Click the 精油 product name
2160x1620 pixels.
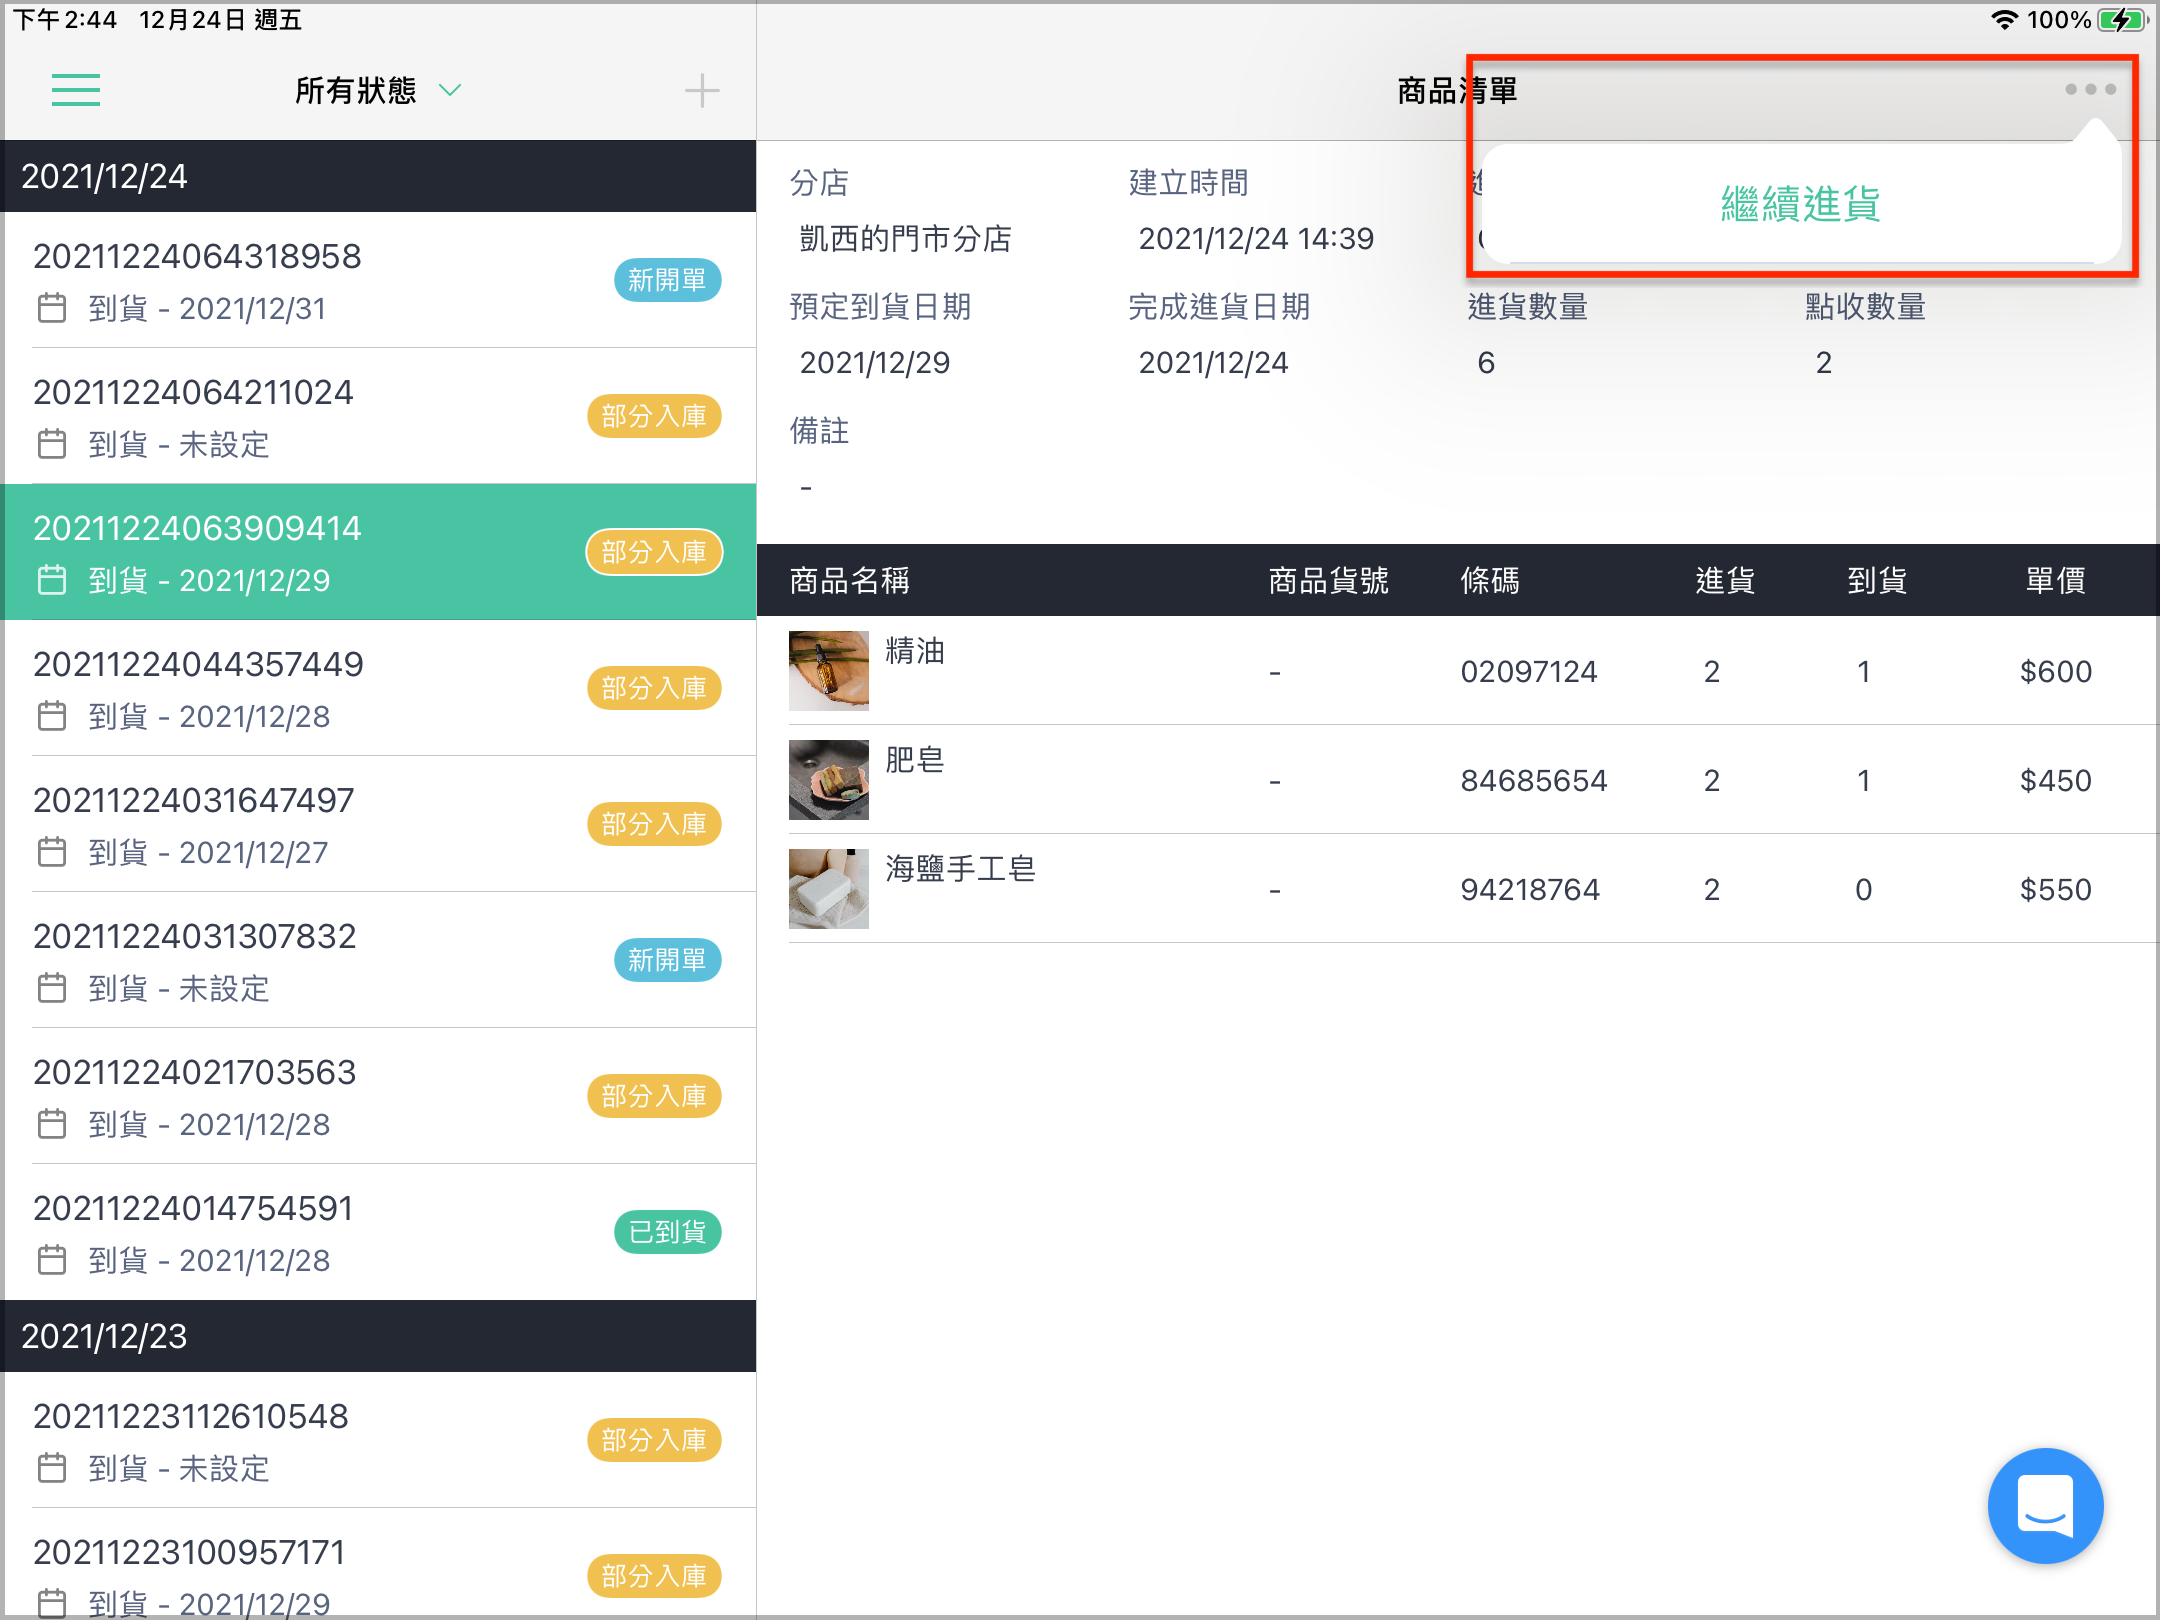point(915,651)
